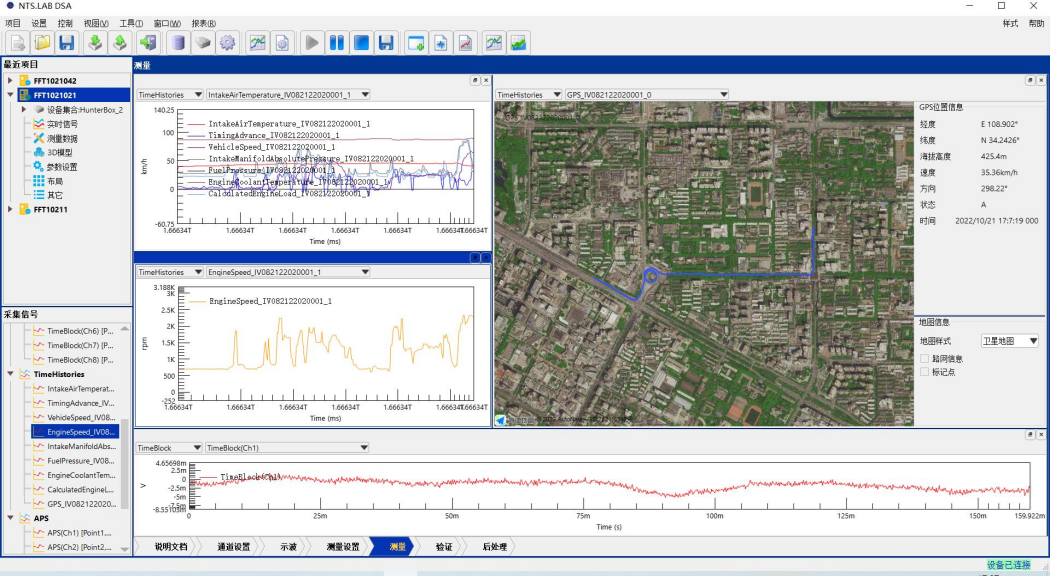The width and height of the screenshot is (1050, 576).
Task: Open the 项目 menu
Action: pyautogui.click(x=13, y=23)
